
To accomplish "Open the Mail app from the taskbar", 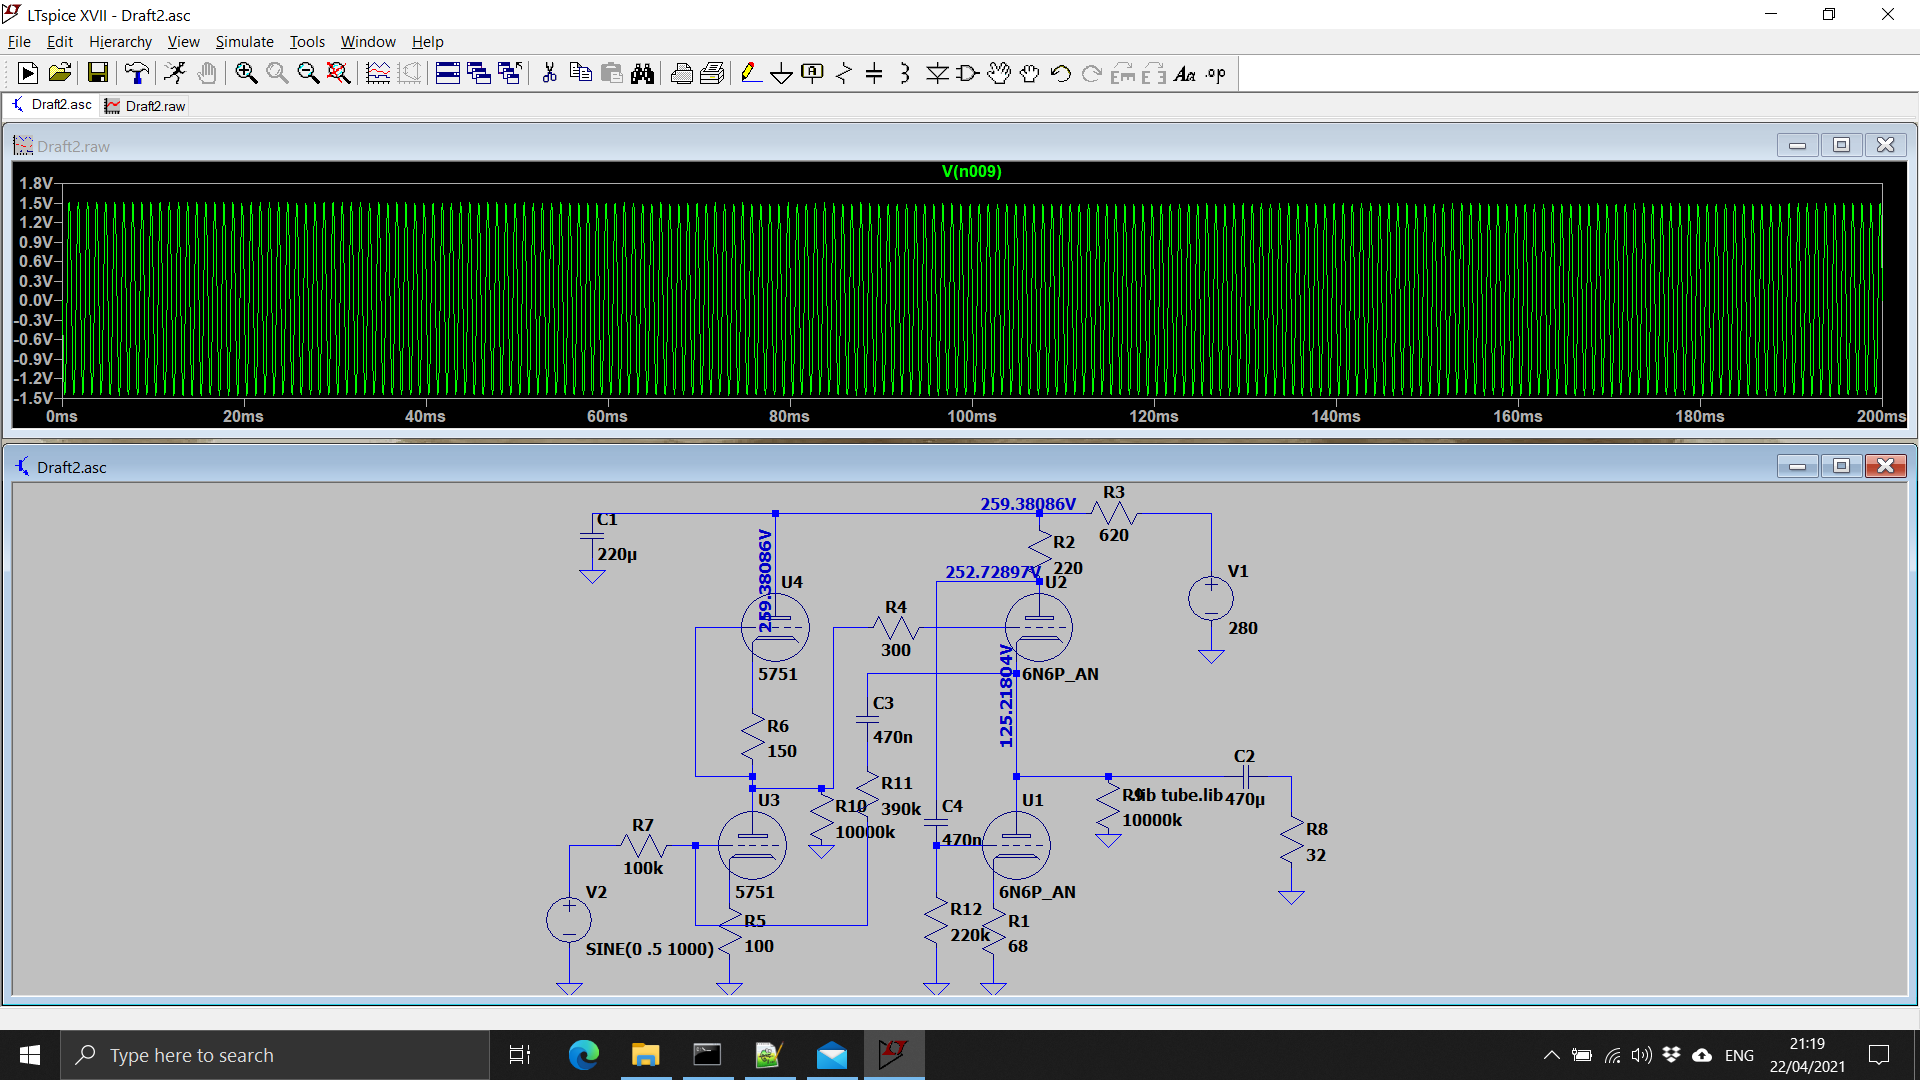I will coord(832,1055).
